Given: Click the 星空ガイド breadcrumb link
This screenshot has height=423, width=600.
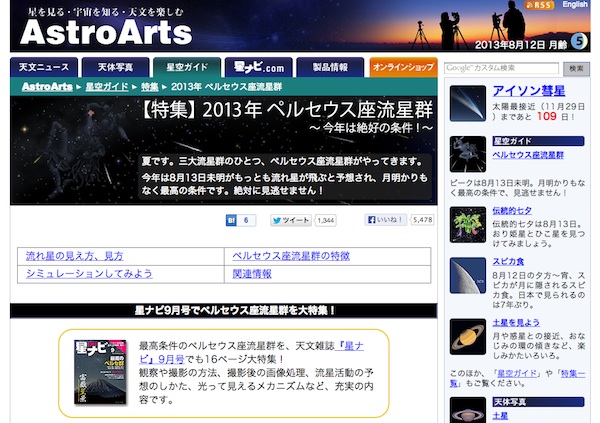Looking at the screenshot, I should point(106,88).
